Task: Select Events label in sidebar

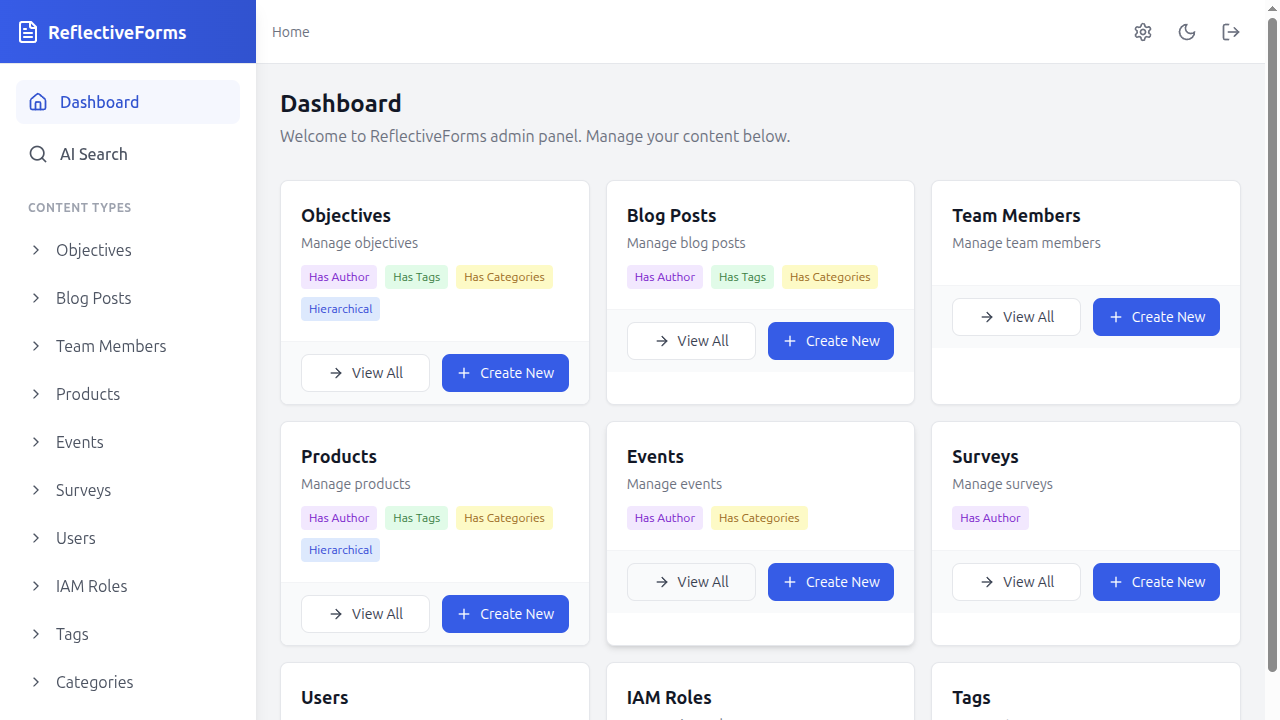Action: tap(80, 442)
